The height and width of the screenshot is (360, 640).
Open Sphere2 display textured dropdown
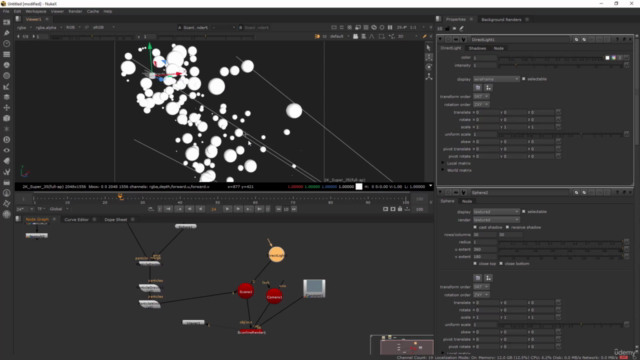pyautogui.click(x=496, y=211)
